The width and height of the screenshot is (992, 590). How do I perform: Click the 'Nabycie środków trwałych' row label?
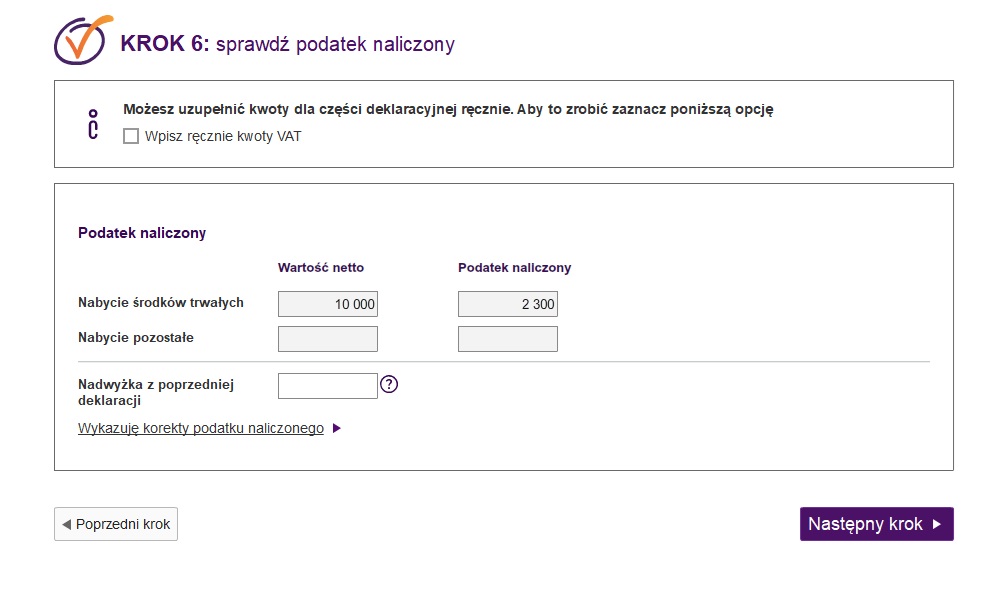pos(161,303)
